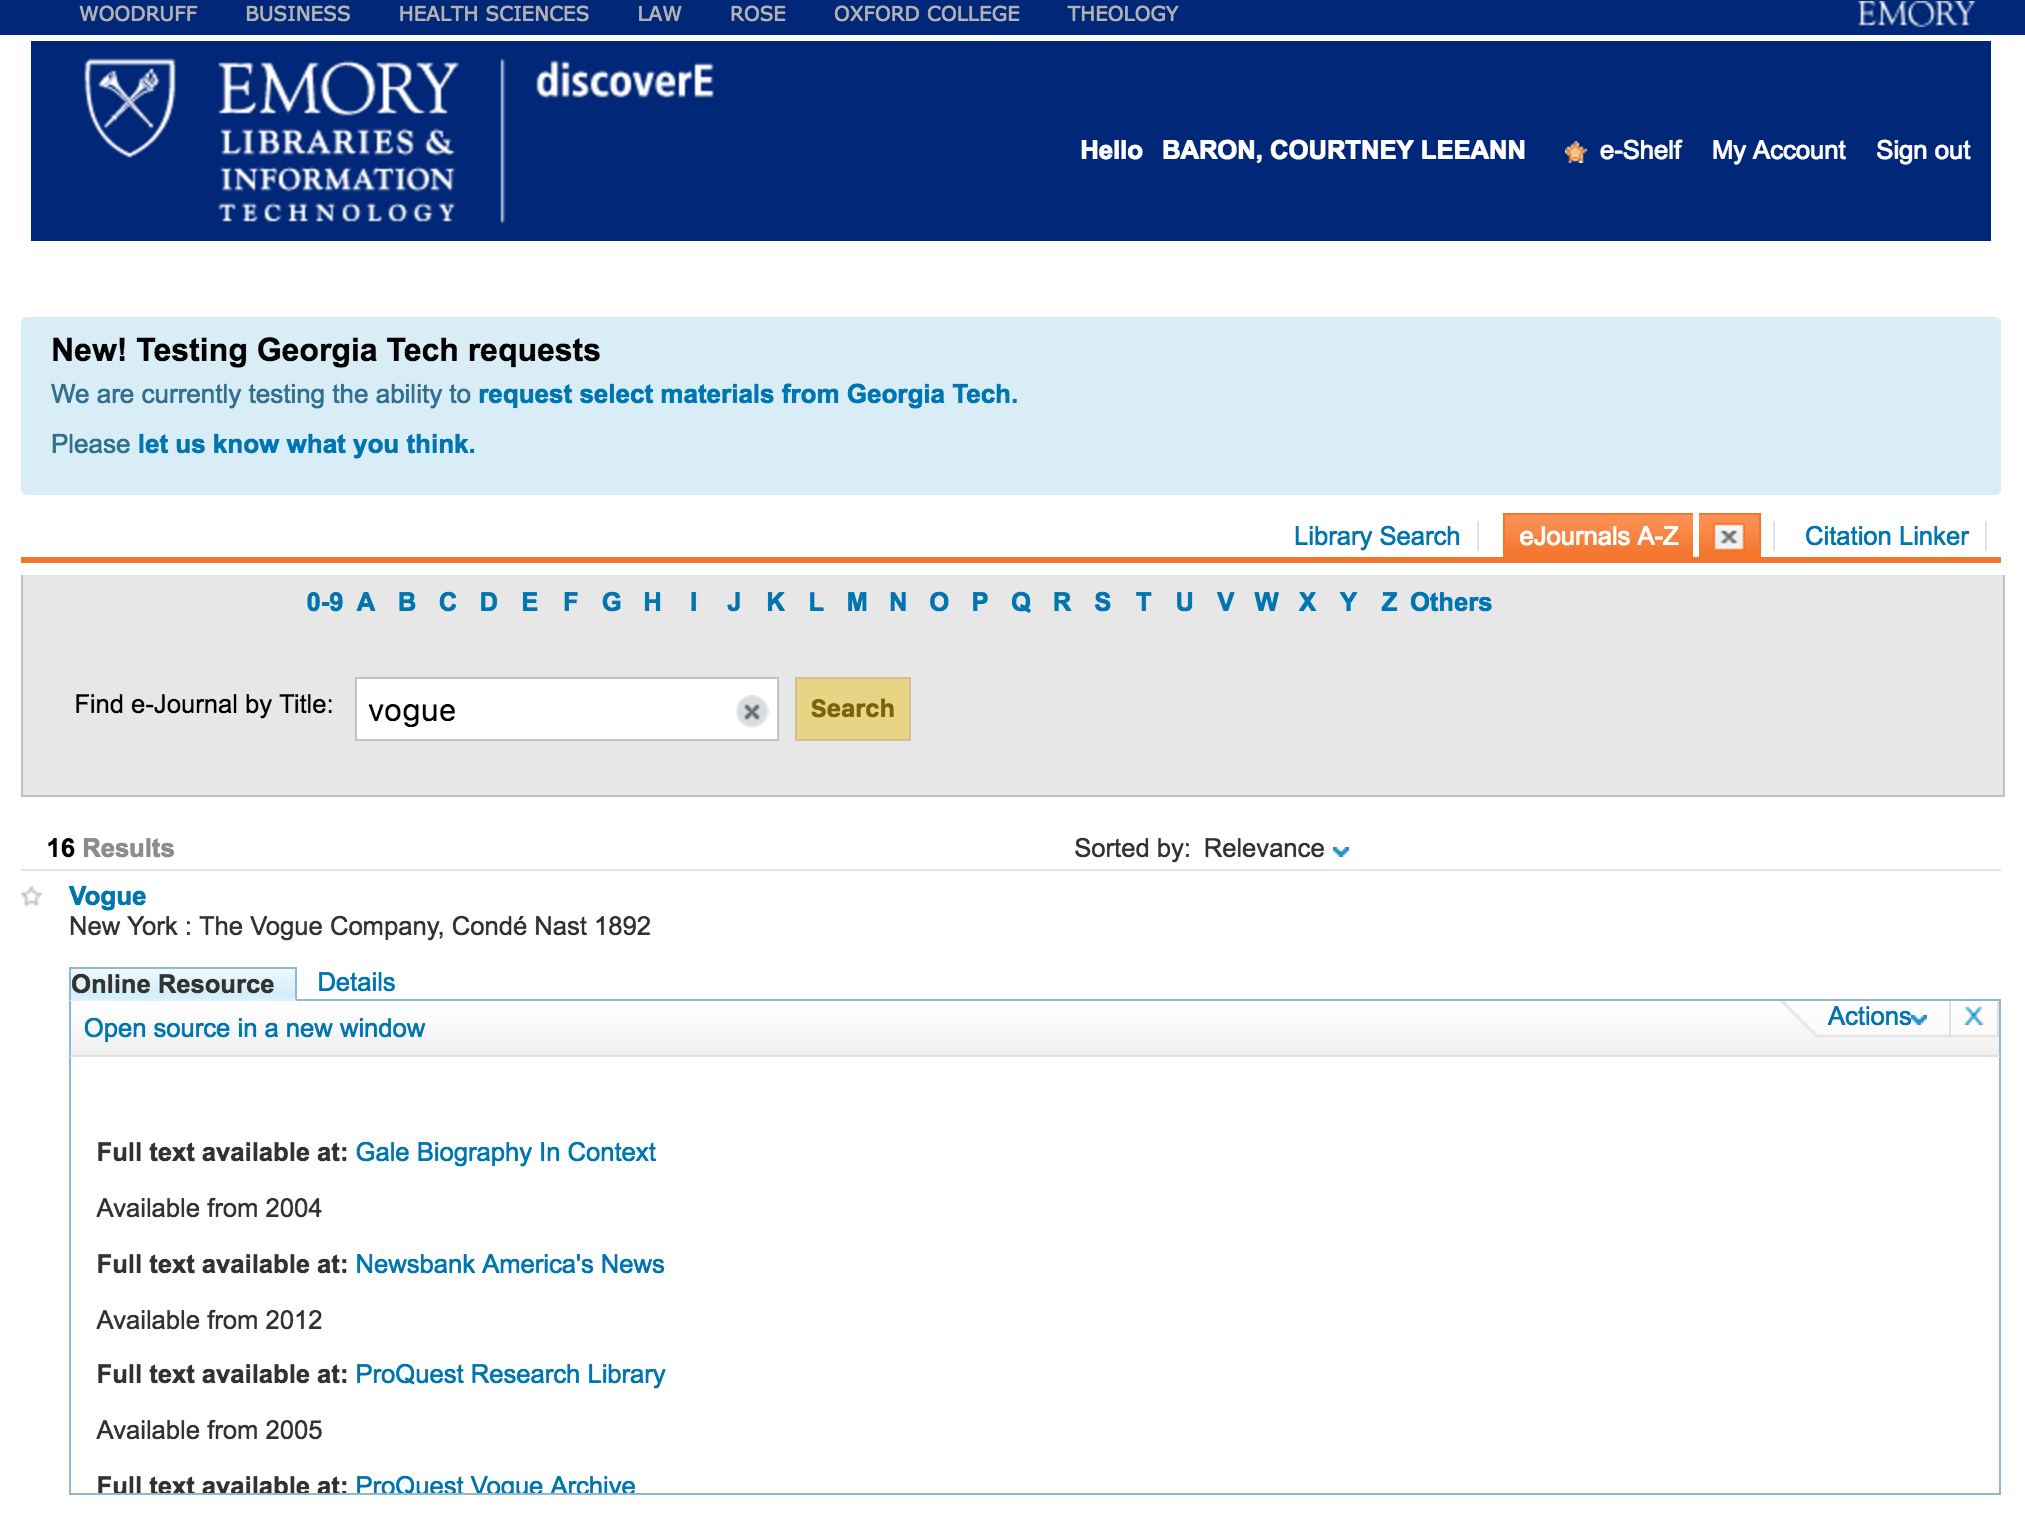Click the e-Shelf star icon
This screenshot has width=2025, height=1514.
1575,152
